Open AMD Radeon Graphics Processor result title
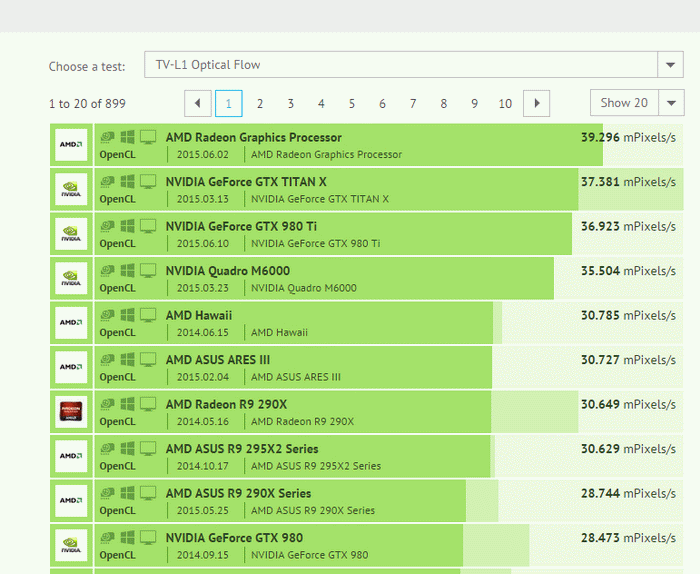 tap(254, 137)
